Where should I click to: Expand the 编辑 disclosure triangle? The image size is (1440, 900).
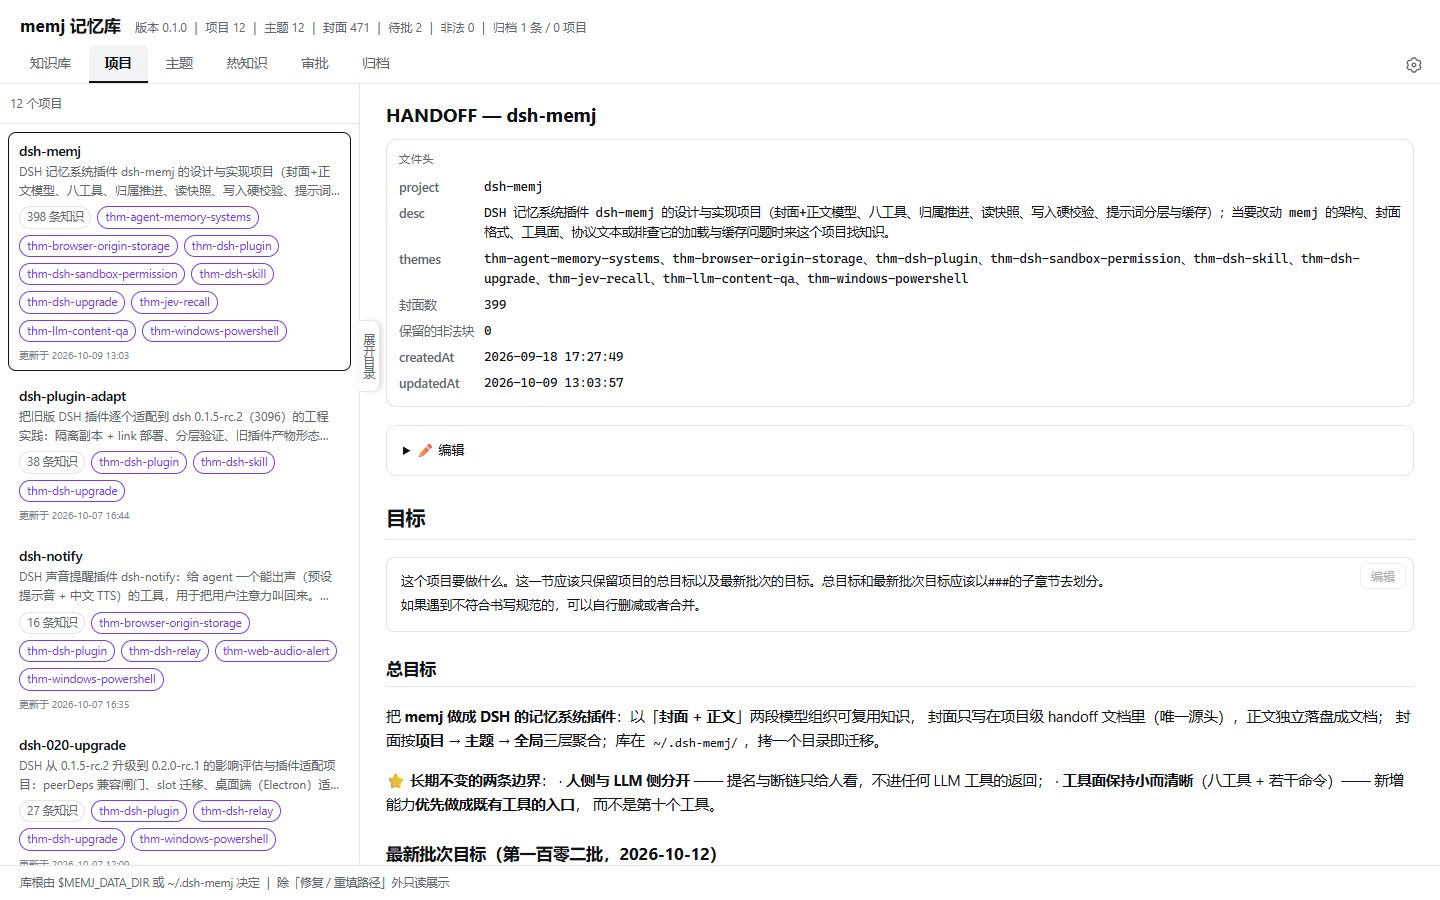click(406, 450)
